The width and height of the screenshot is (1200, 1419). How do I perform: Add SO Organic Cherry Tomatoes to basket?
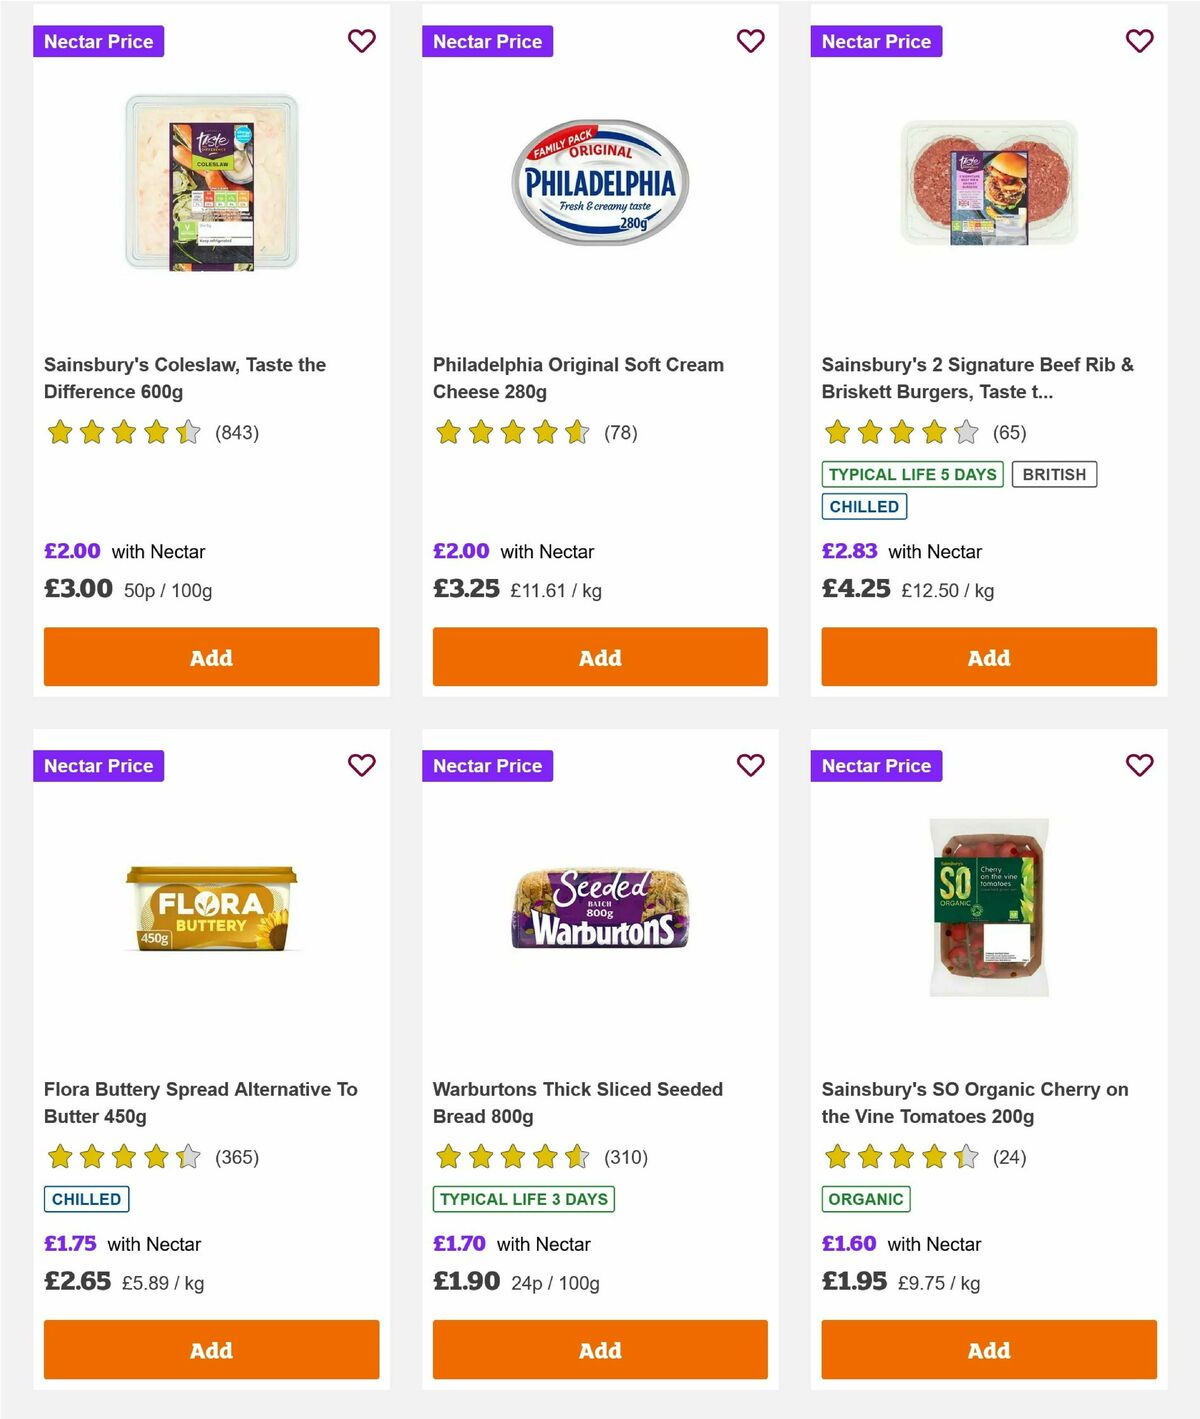pyautogui.click(x=988, y=1349)
